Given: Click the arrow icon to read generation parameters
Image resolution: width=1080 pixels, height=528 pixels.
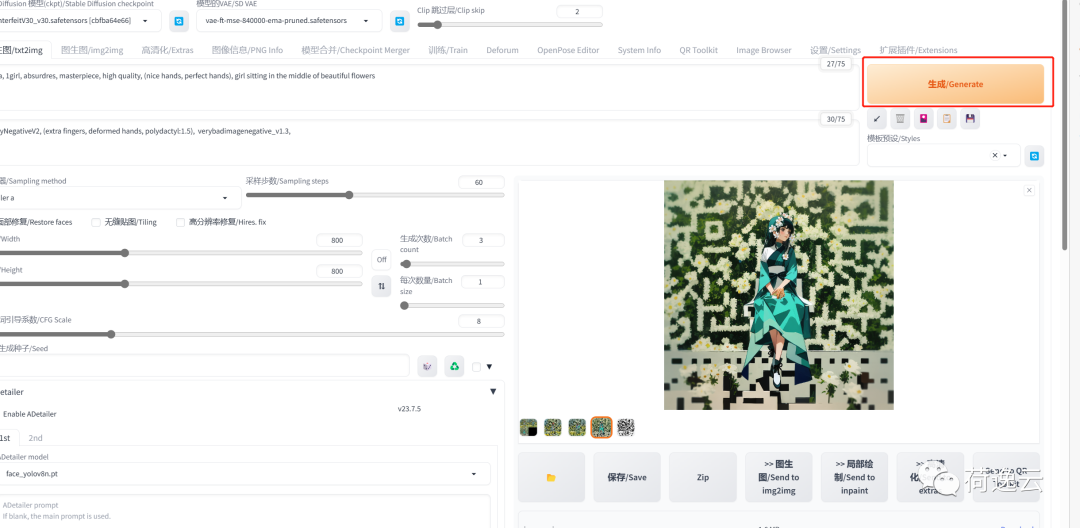Looking at the screenshot, I should point(877,119).
